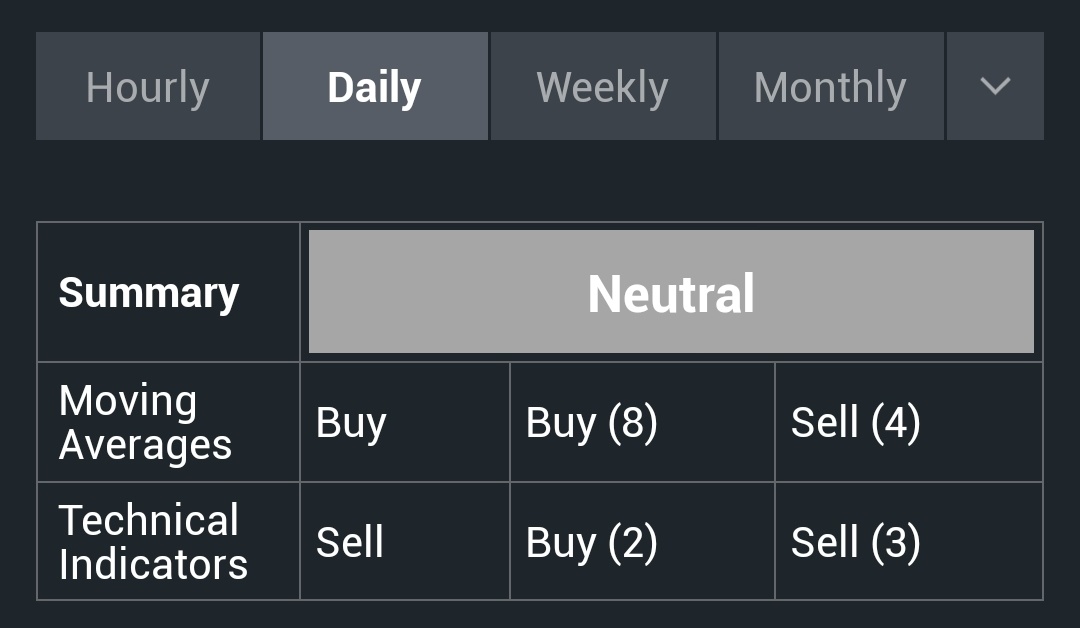This screenshot has height=628, width=1080.
Task: Select the Moving Averages row label
Action: (x=145, y=422)
